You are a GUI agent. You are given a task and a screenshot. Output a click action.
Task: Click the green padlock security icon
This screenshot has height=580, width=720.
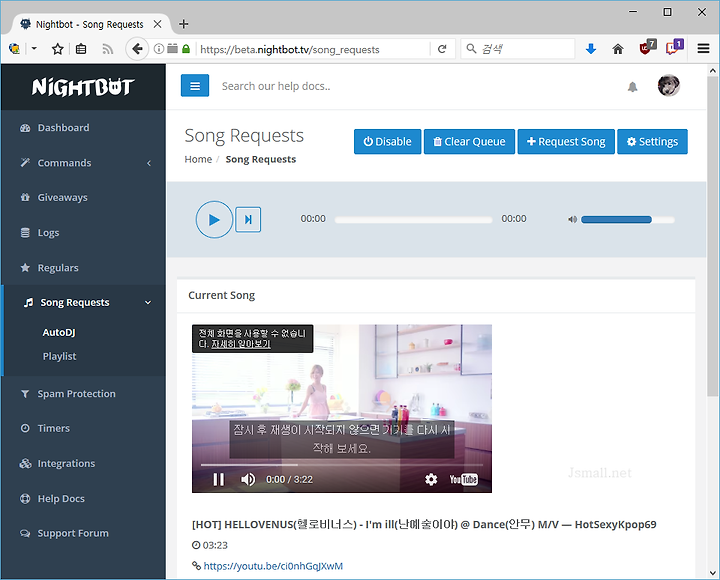186,49
